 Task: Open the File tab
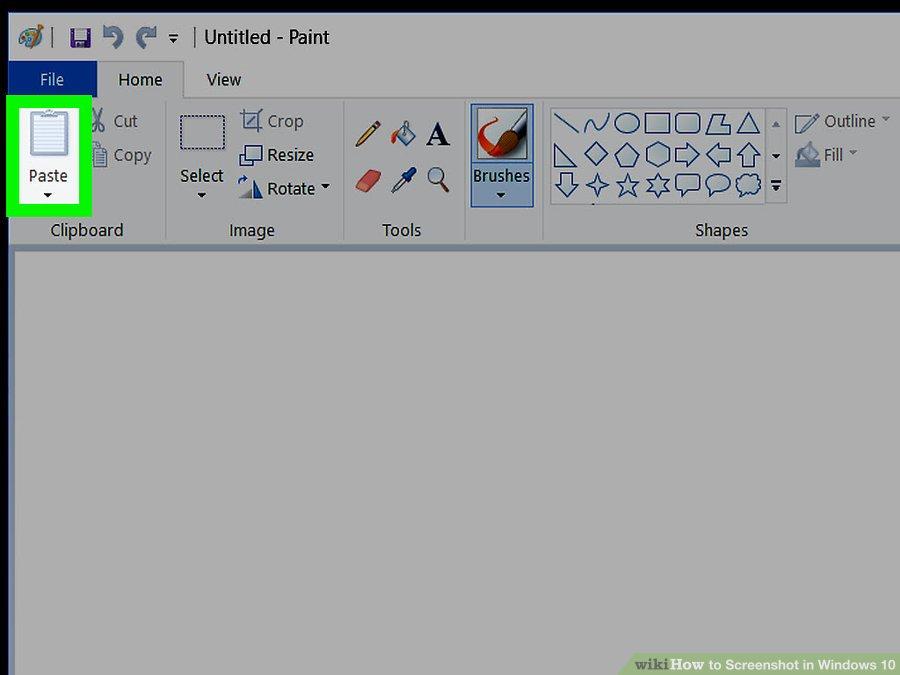(x=52, y=79)
